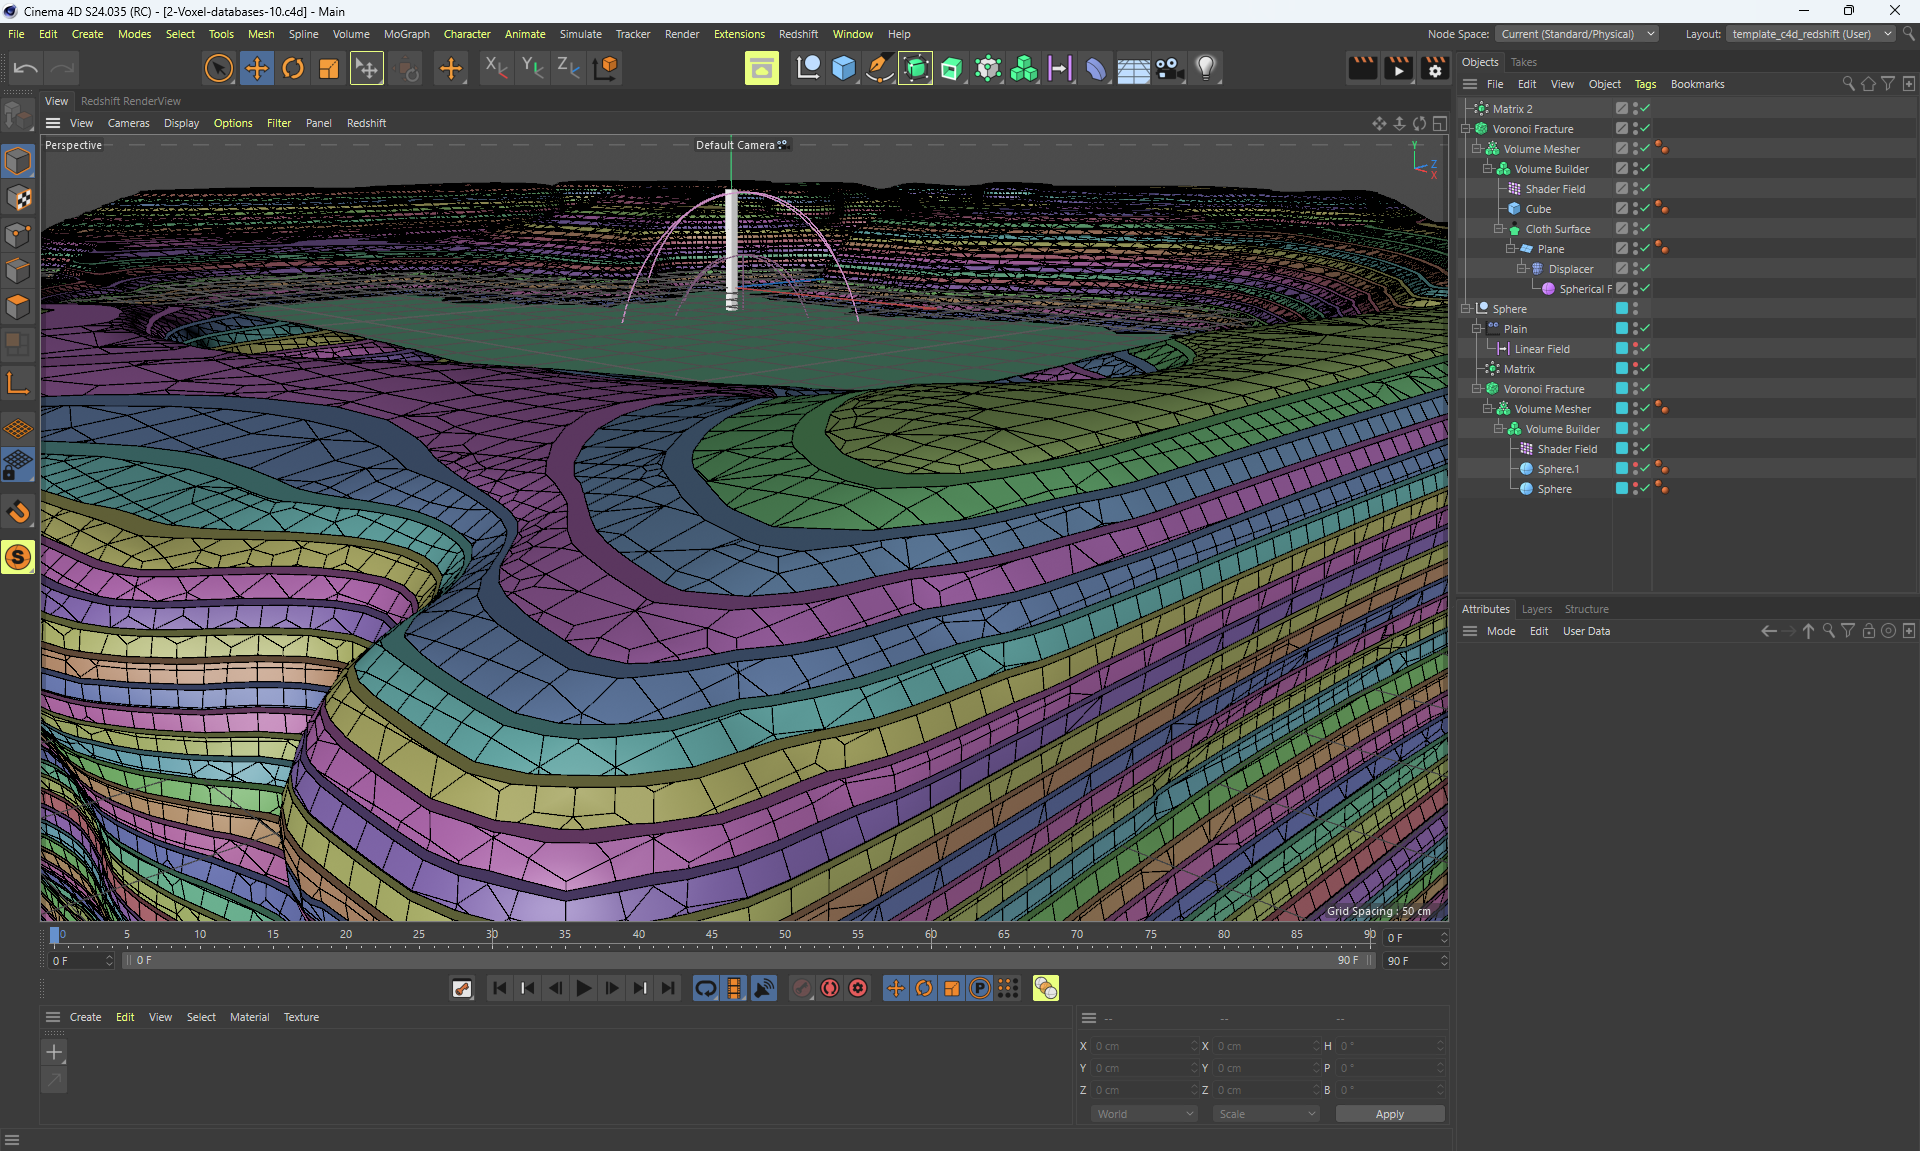
Task: Click the Undo arrow icon
Action: click(26, 68)
